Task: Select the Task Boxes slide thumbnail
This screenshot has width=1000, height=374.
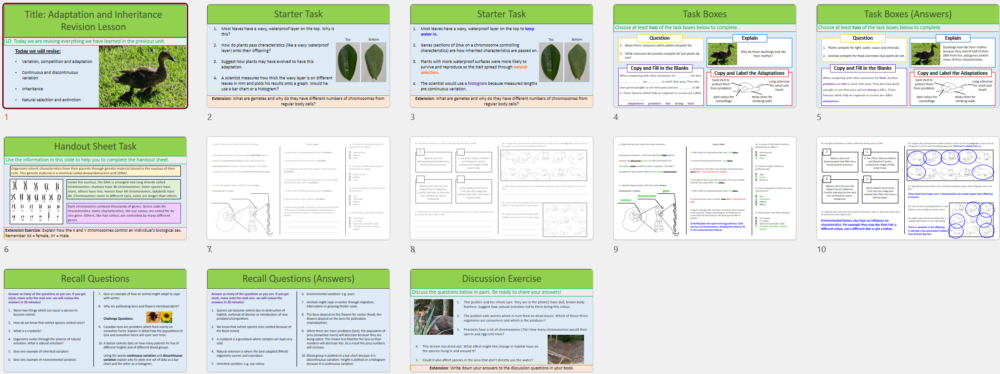Action: (705, 56)
